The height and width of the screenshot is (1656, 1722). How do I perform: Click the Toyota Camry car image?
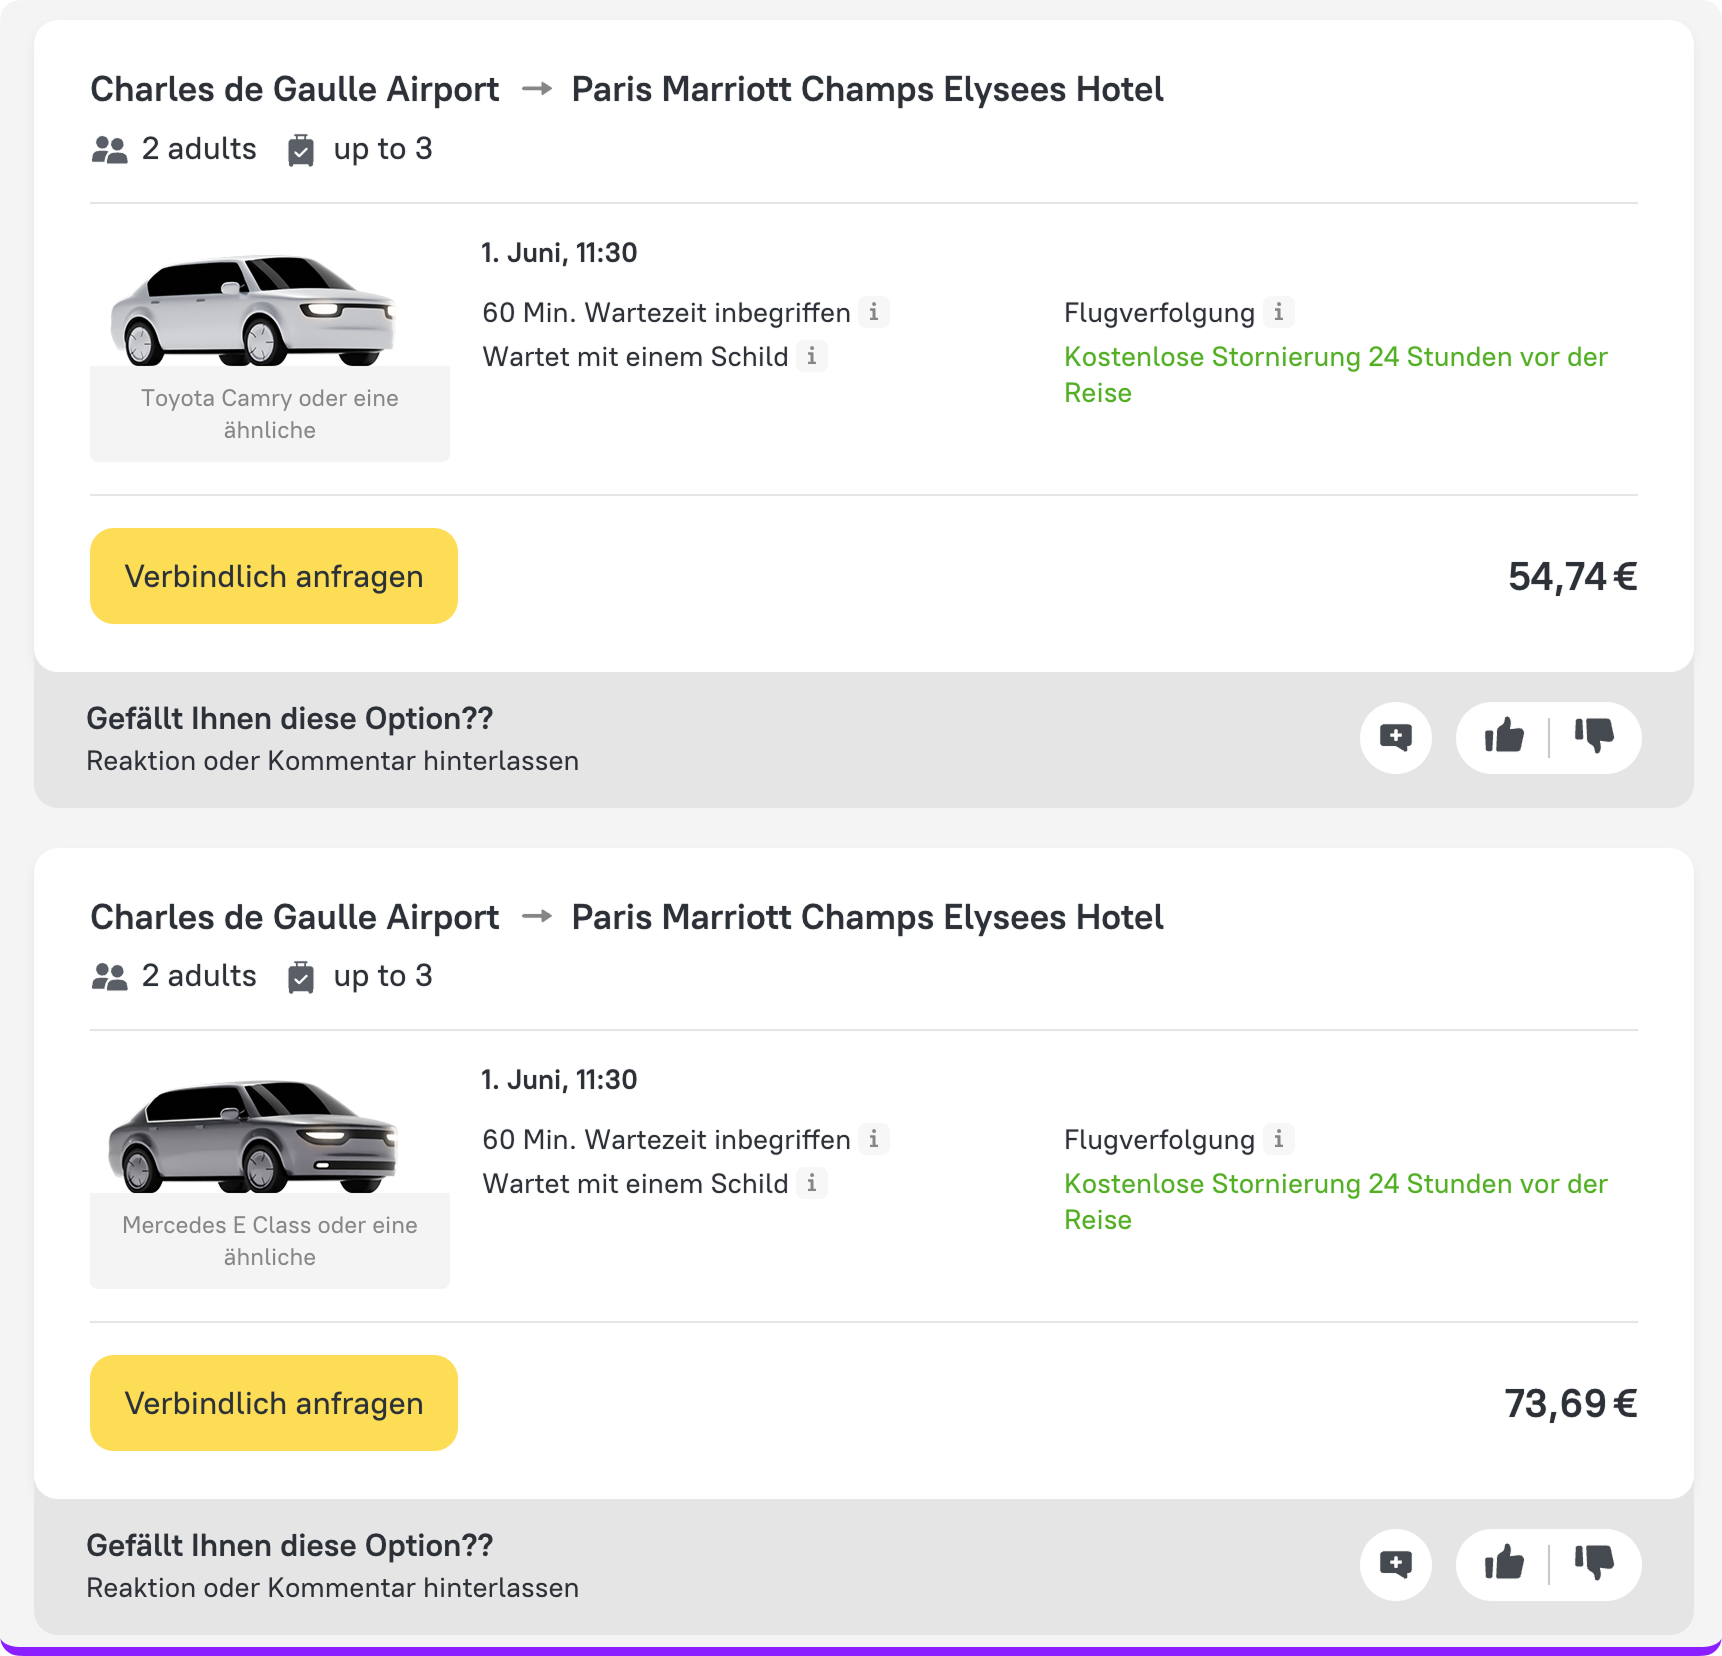coord(254,310)
